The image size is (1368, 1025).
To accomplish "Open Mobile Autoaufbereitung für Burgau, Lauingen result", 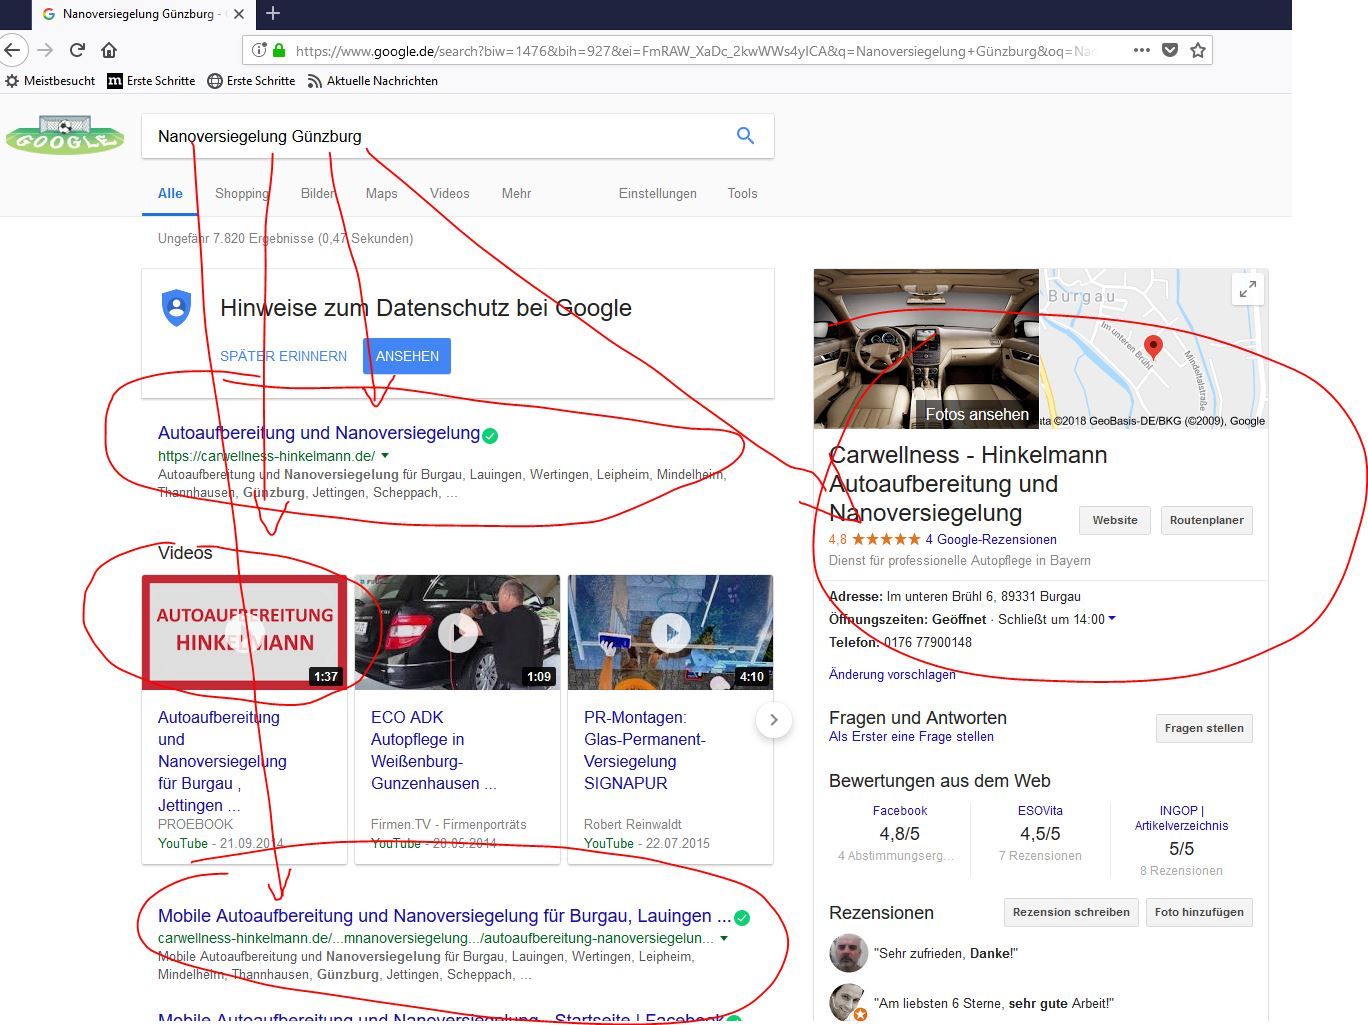I will (444, 916).
